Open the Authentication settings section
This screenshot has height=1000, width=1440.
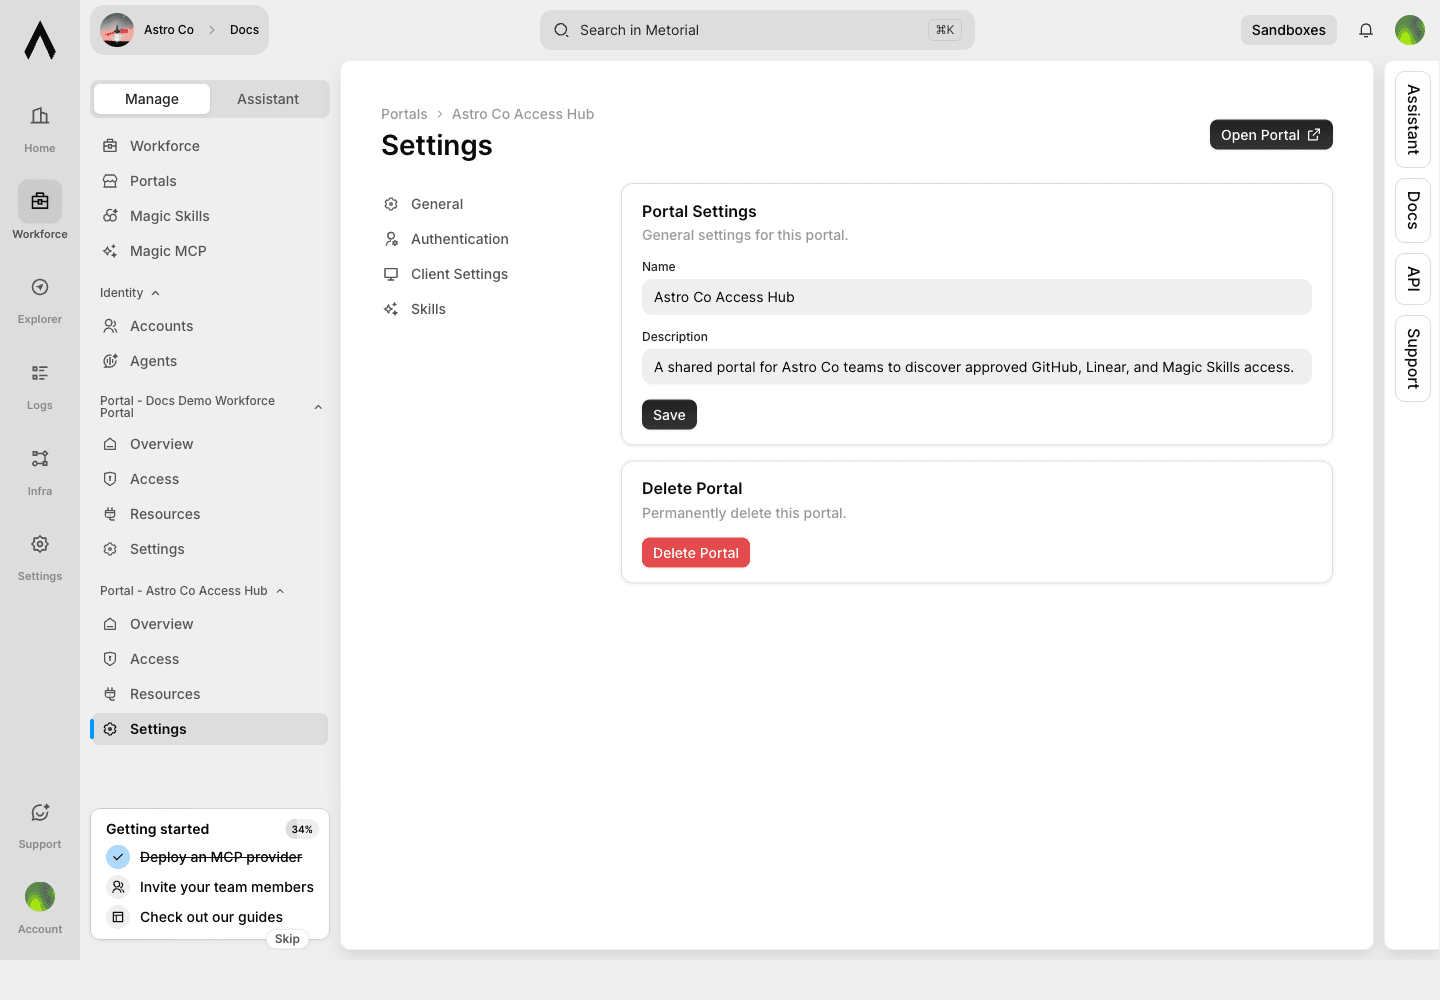point(446,239)
